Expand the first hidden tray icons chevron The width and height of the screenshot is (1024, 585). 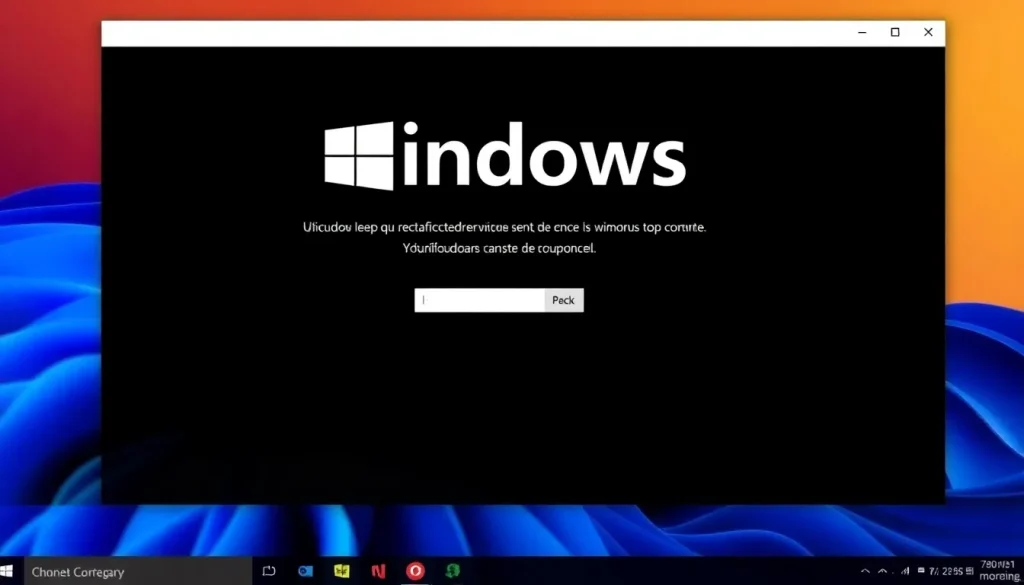point(865,571)
